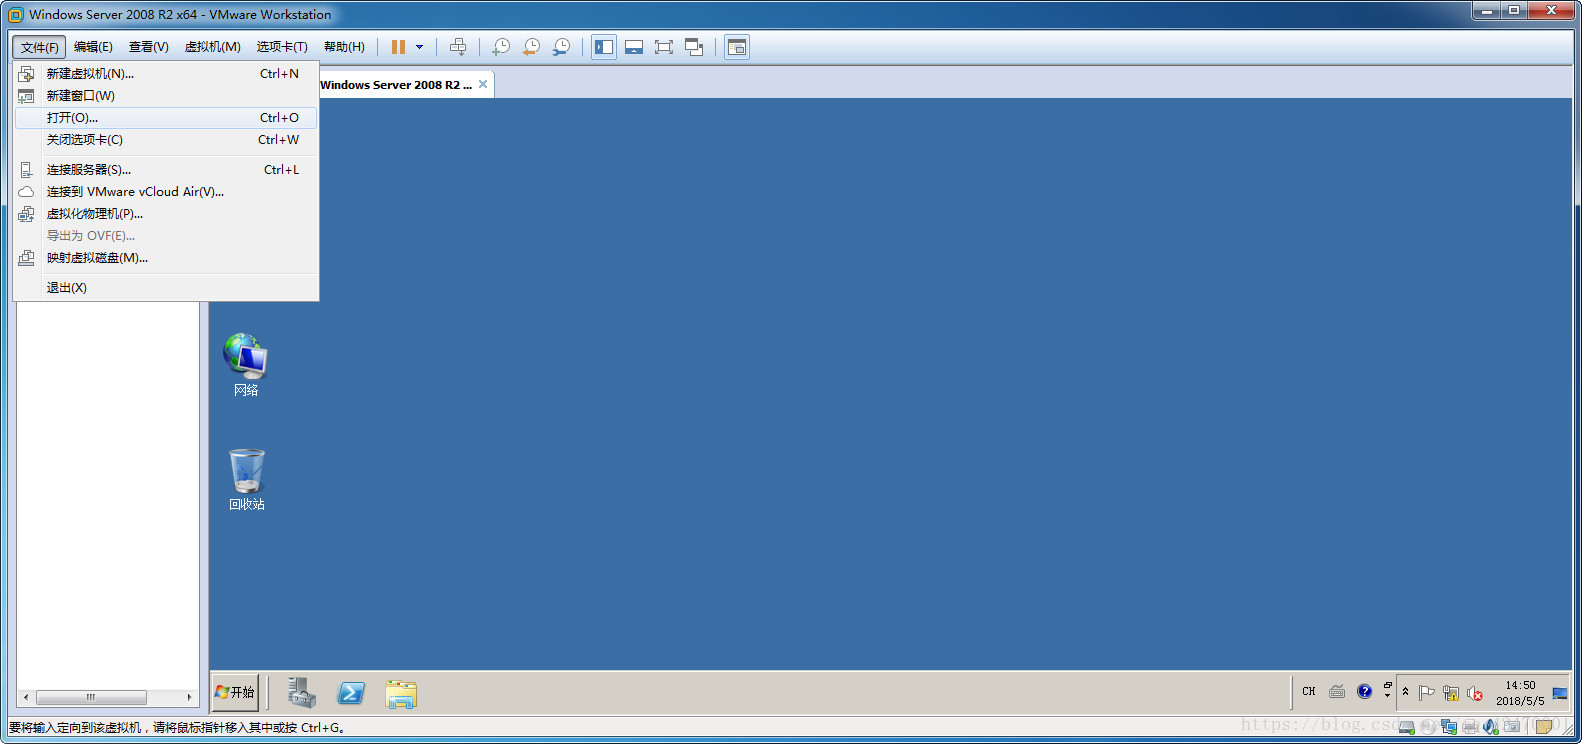Open the muted volume tray icon

pos(1475,693)
